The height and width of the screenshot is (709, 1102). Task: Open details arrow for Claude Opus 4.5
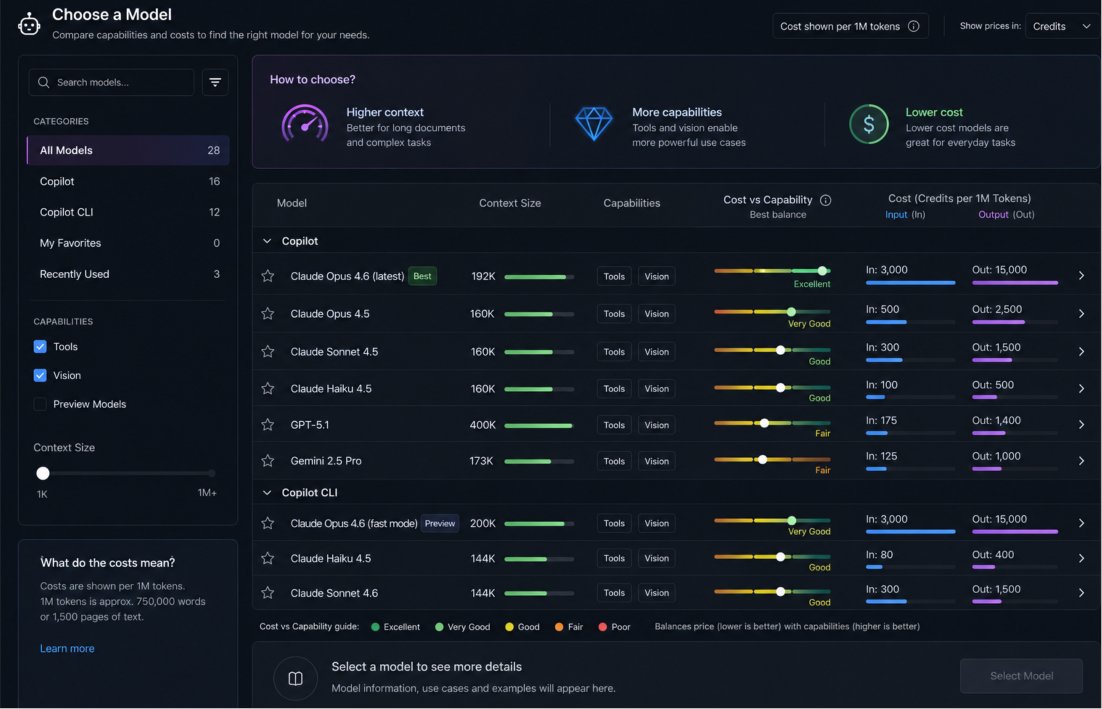point(1081,313)
